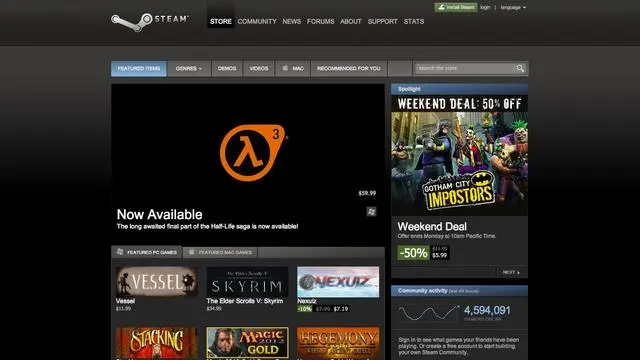Click the login link

tap(485, 7)
